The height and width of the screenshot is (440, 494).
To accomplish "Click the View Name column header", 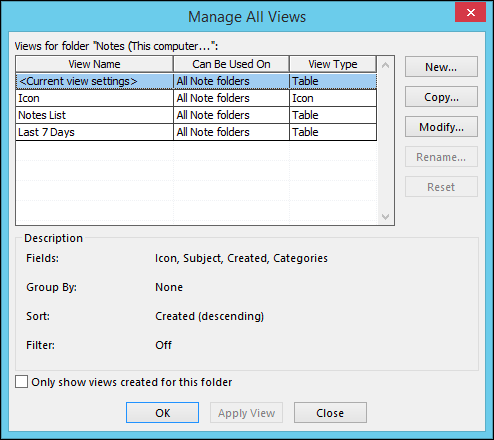I will 94,64.
